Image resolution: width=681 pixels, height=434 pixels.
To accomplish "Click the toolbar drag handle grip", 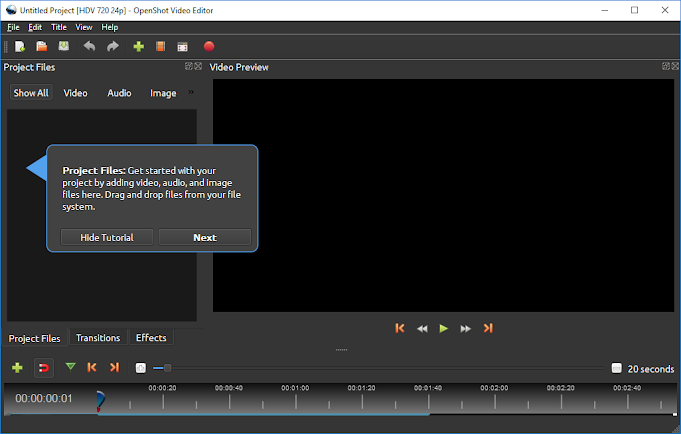I will coord(6,46).
